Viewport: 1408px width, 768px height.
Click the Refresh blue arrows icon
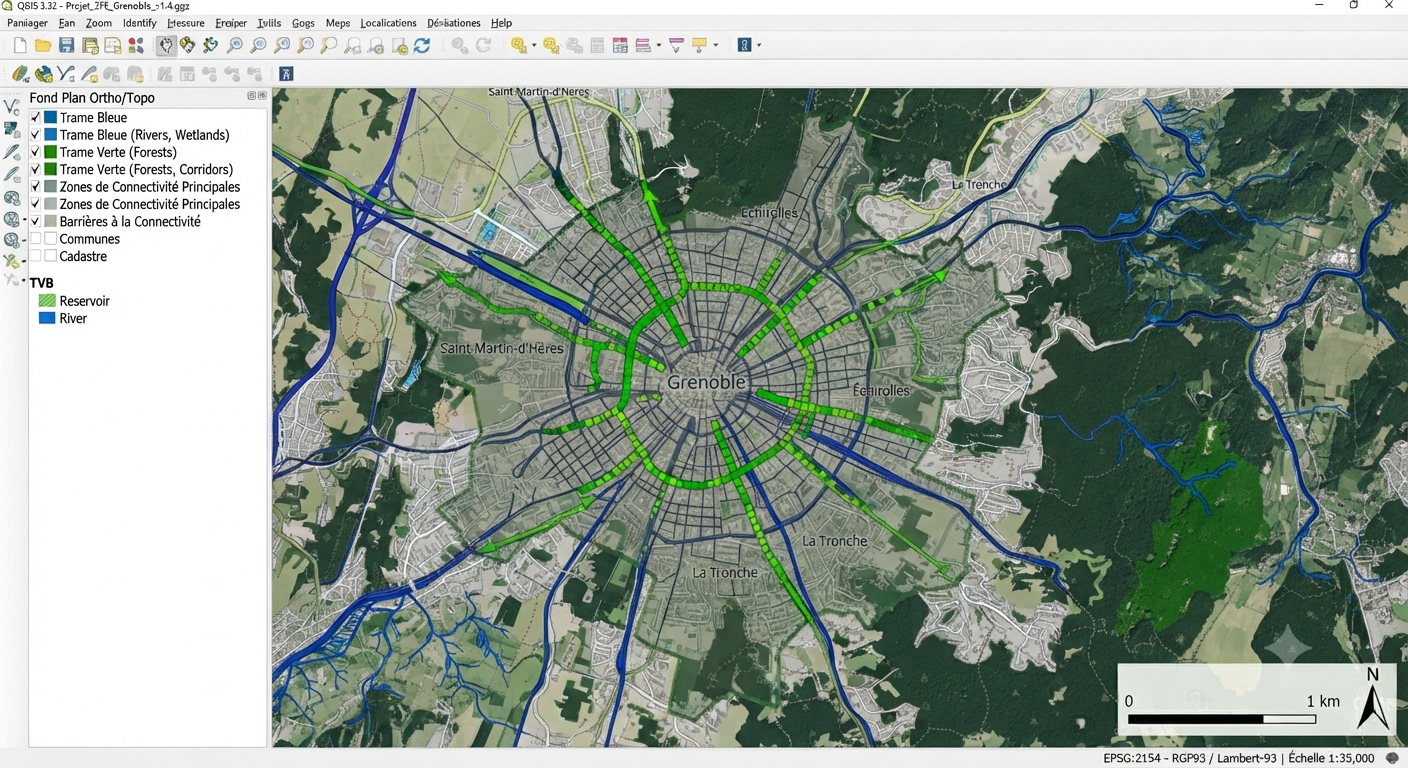(x=422, y=45)
